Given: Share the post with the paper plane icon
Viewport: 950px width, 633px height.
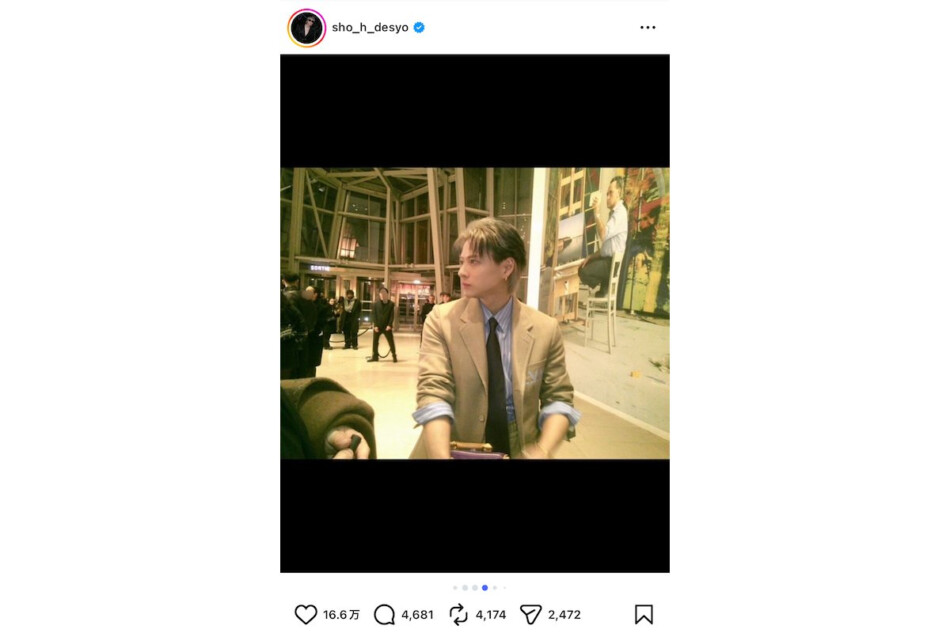Looking at the screenshot, I should coord(530,614).
